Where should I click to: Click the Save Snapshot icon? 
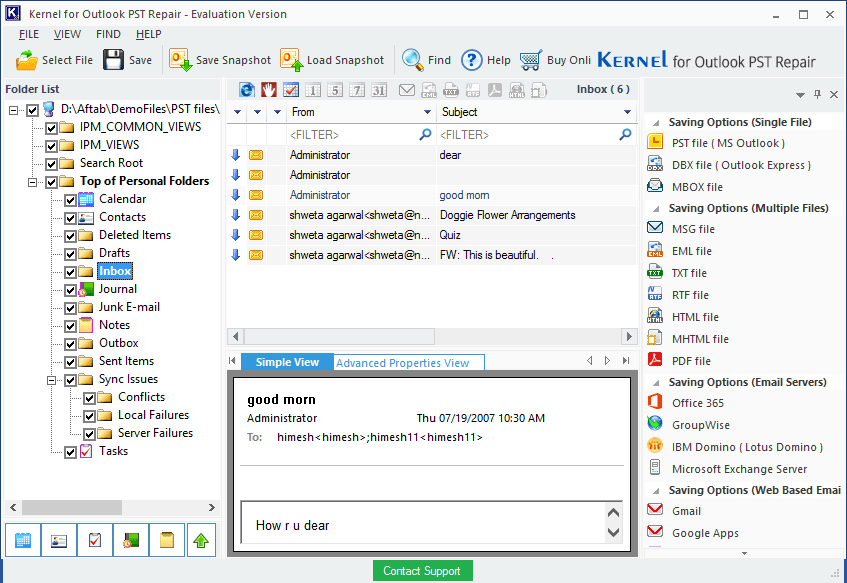coord(180,60)
